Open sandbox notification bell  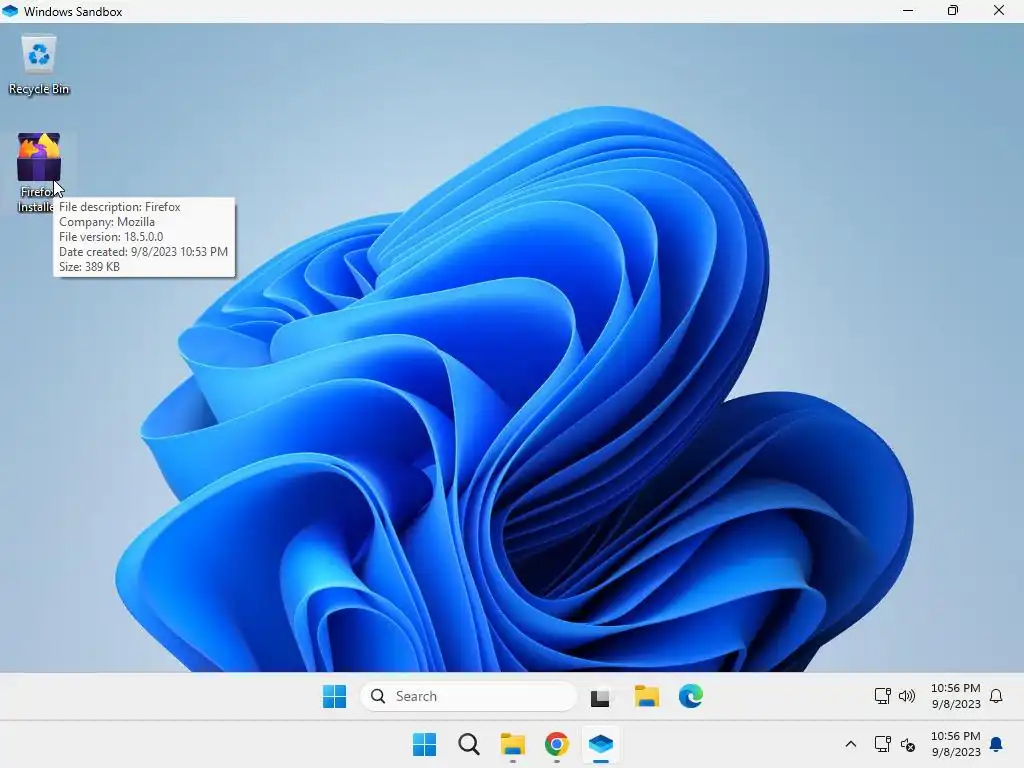[x=996, y=696]
